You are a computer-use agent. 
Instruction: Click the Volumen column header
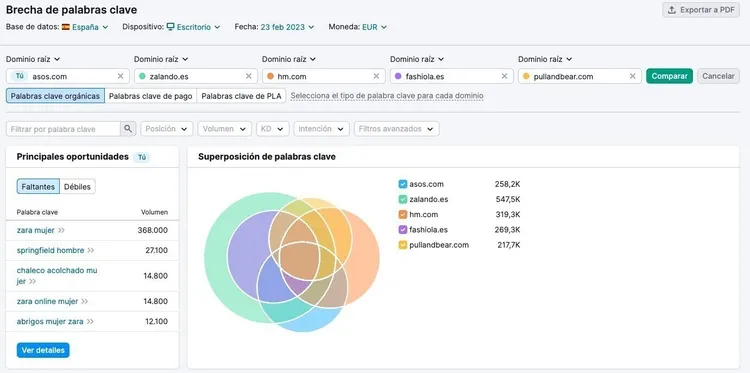(x=154, y=212)
